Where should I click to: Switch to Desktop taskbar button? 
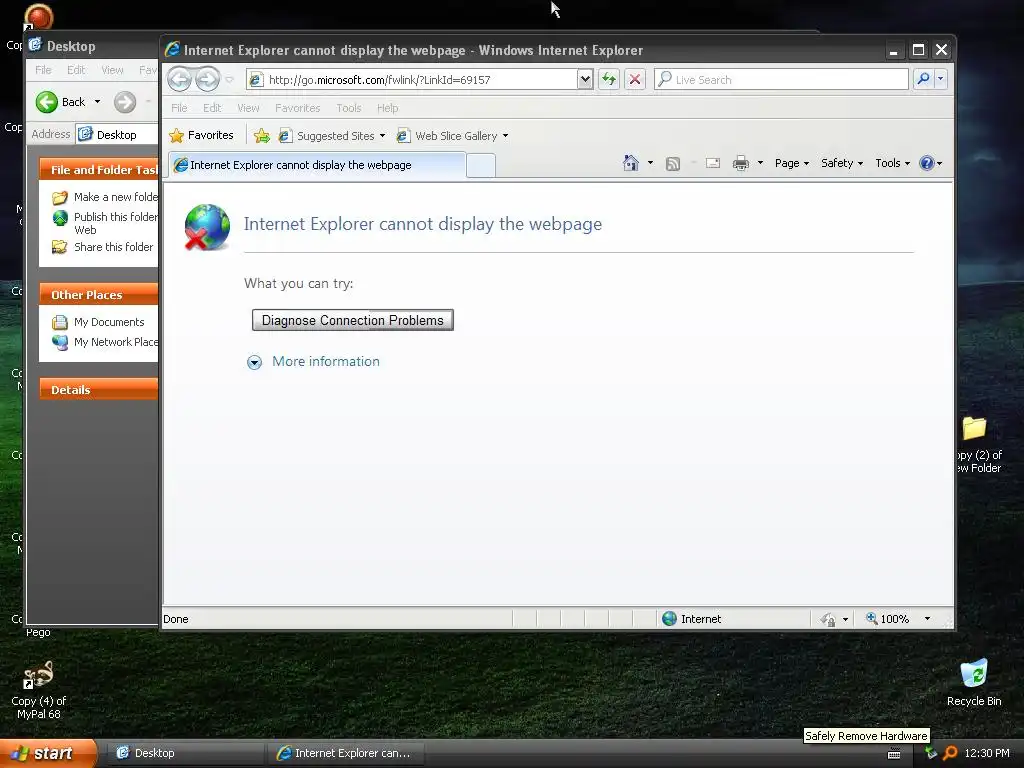(x=184, y=753)
